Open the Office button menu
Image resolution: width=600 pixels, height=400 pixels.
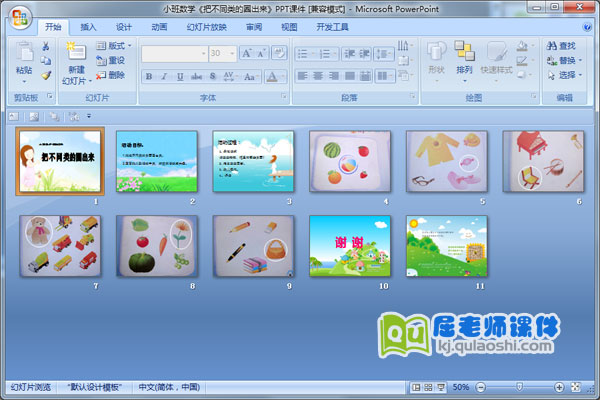point(20,18)
